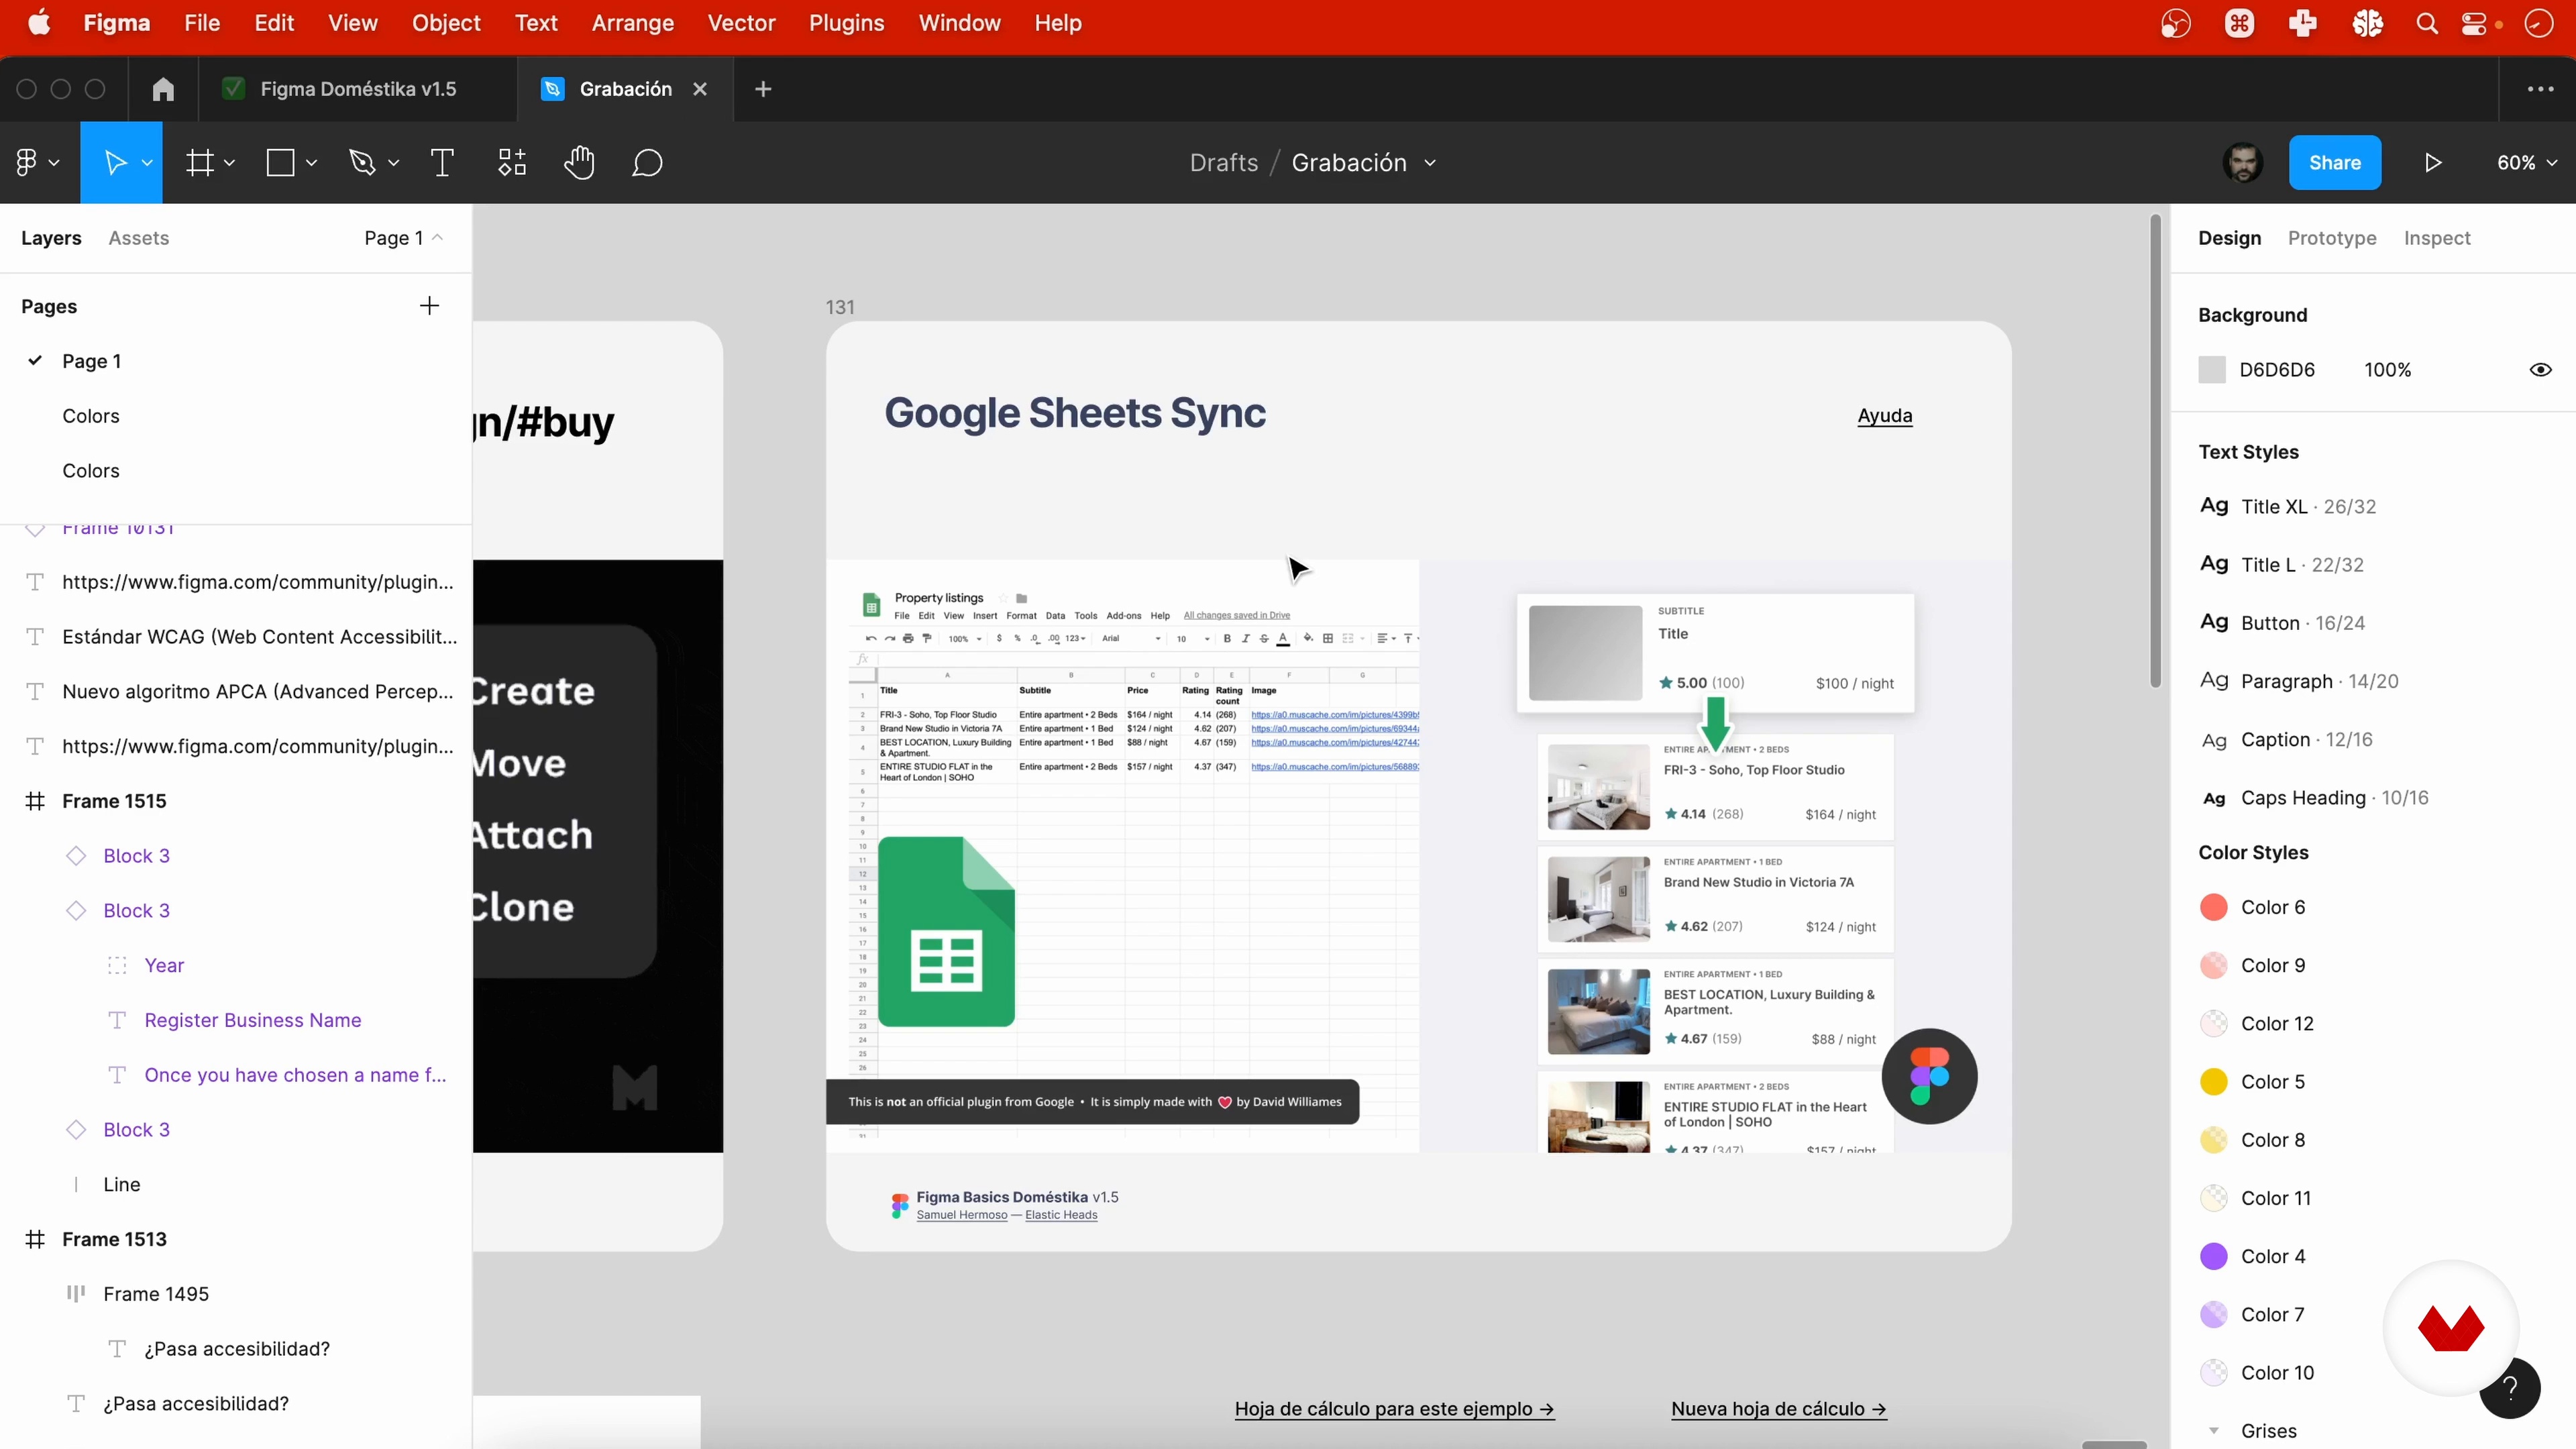Open the Arrange menu

(632, 23)
